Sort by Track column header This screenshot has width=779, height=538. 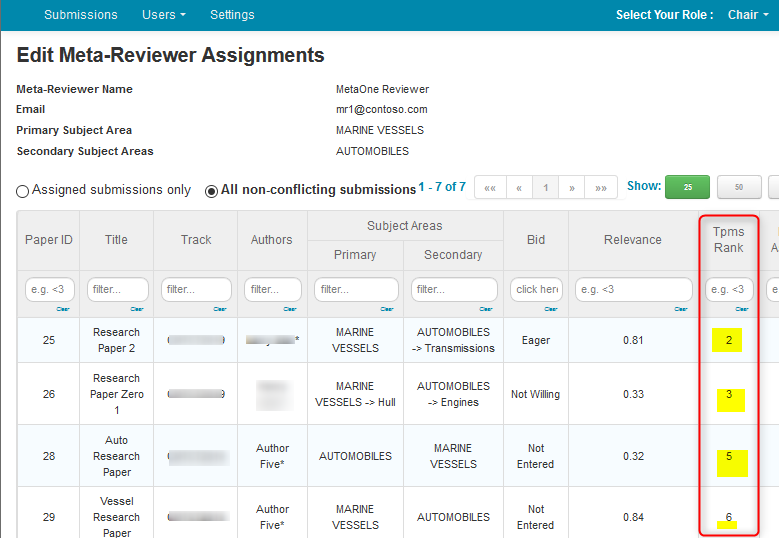[196, 240]
